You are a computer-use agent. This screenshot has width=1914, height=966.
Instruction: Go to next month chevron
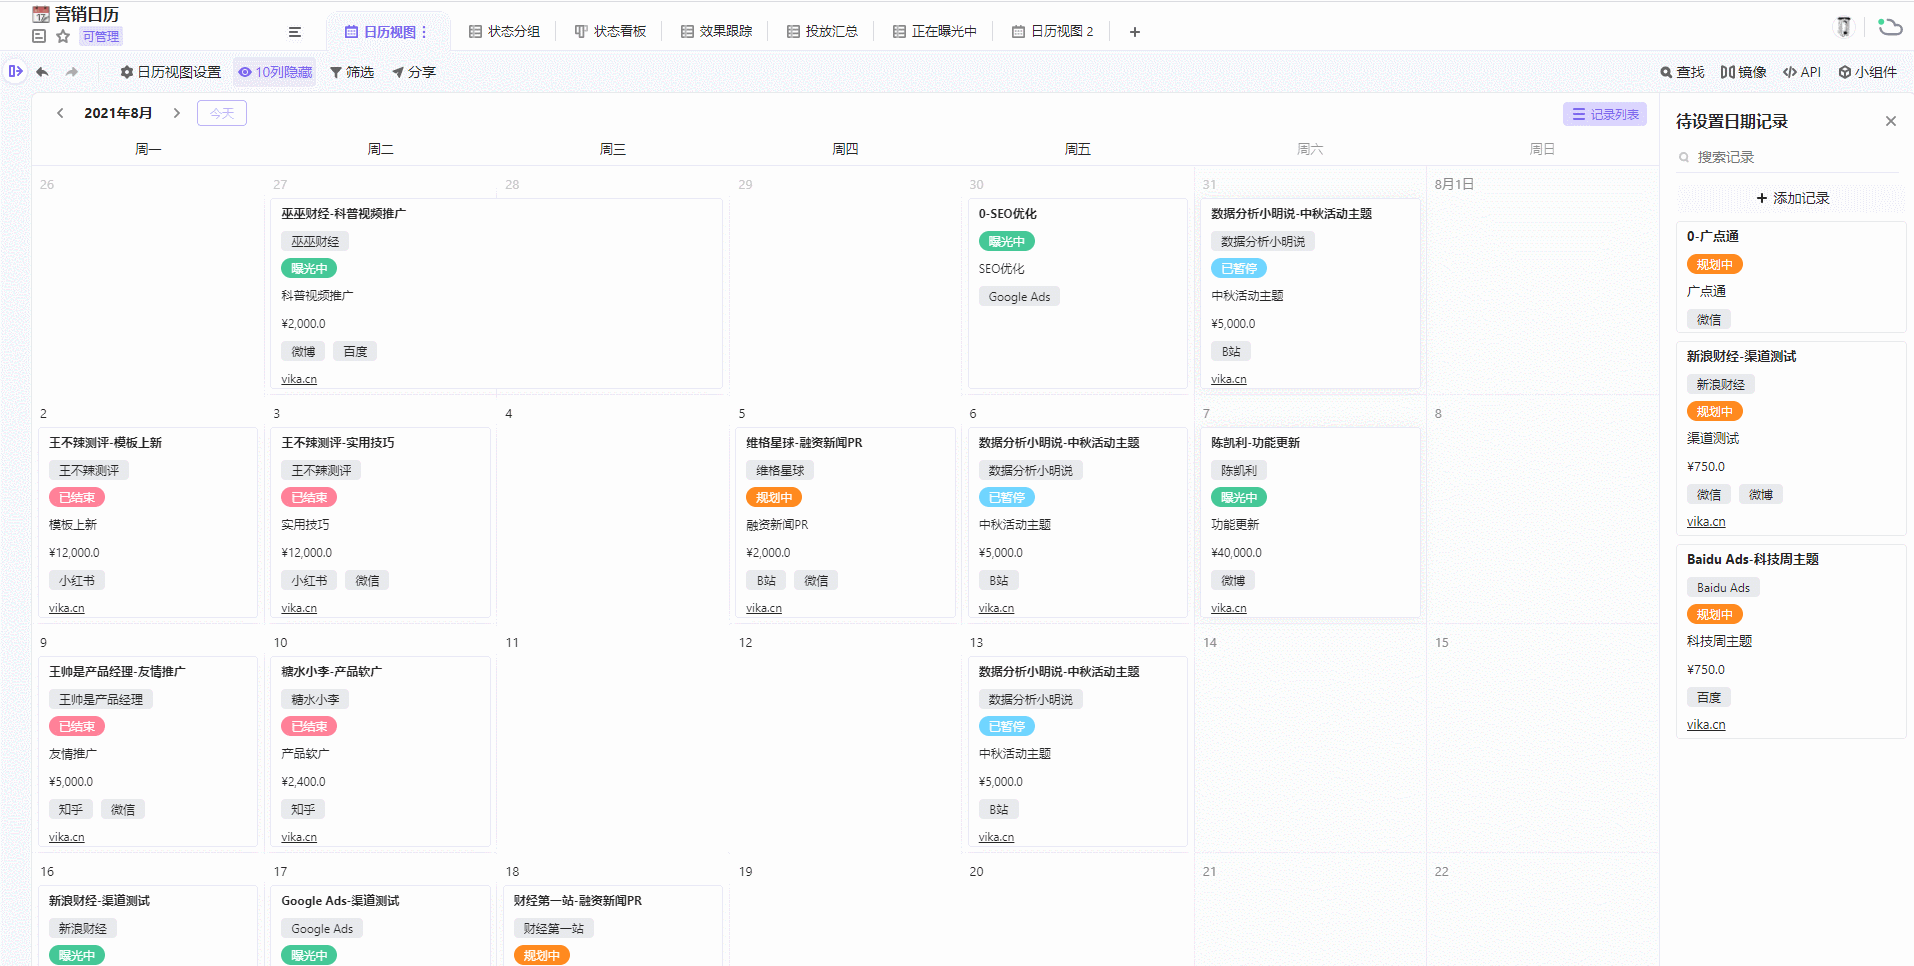point(177,113)
